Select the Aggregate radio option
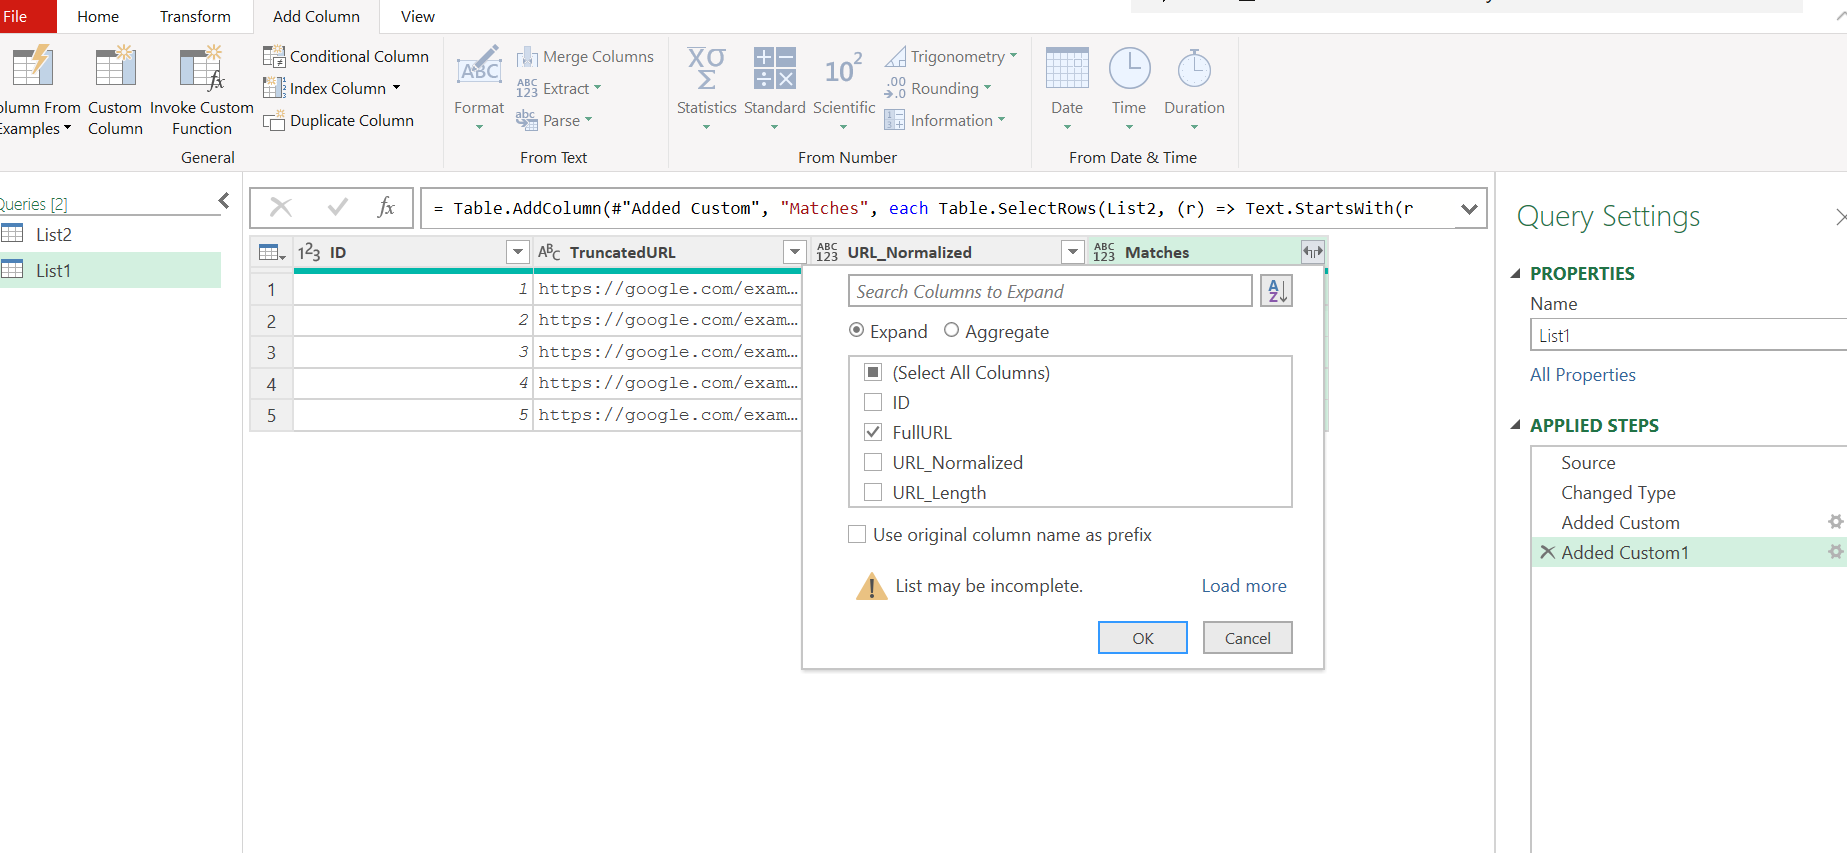1847x853 pixels. 951,330
